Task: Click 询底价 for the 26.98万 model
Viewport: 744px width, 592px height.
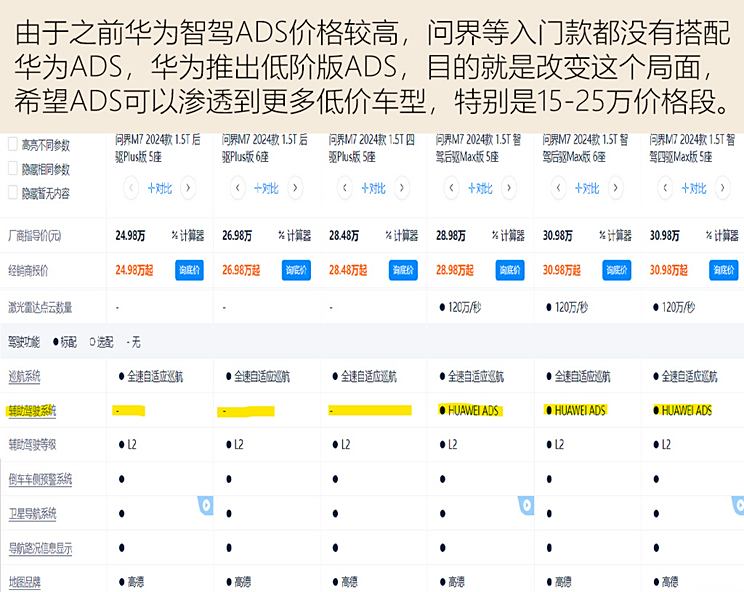Action: [296, 270]
